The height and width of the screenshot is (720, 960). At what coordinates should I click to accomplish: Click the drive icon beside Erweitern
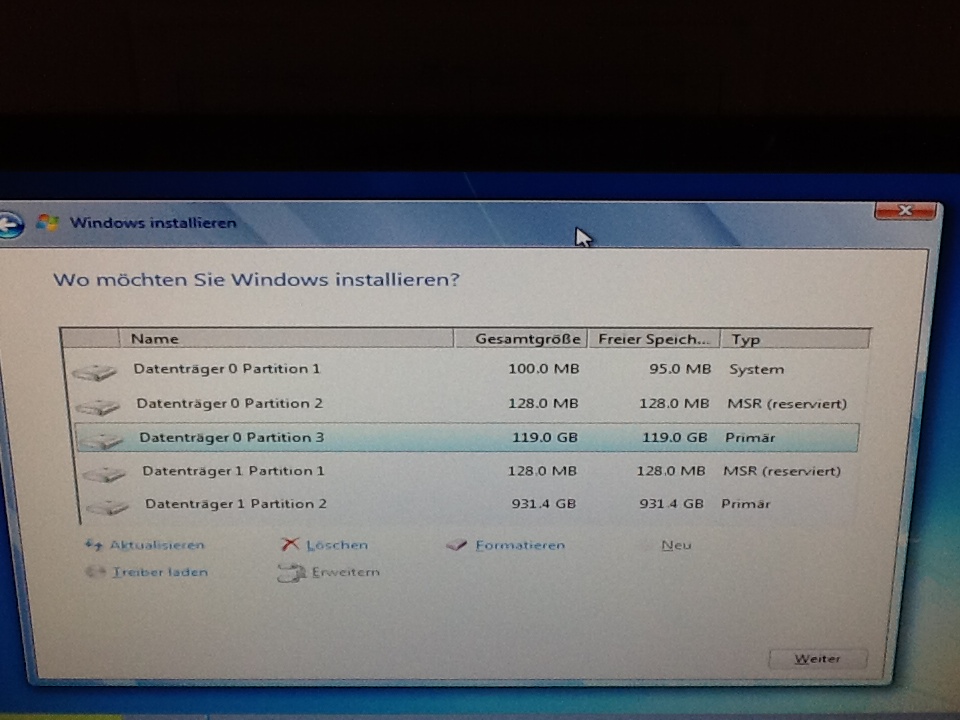point(291,572)
